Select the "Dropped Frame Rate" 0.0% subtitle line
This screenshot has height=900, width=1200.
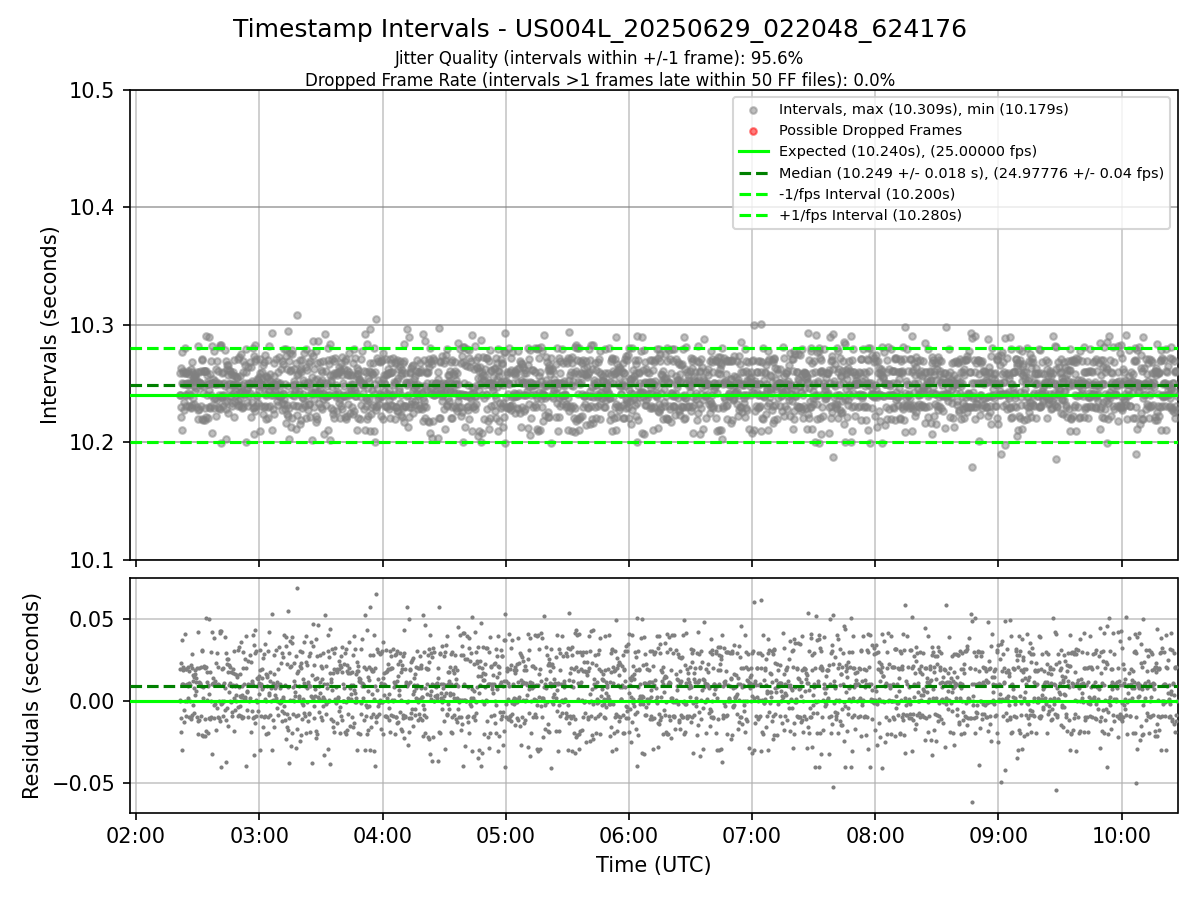coord(600,80)
